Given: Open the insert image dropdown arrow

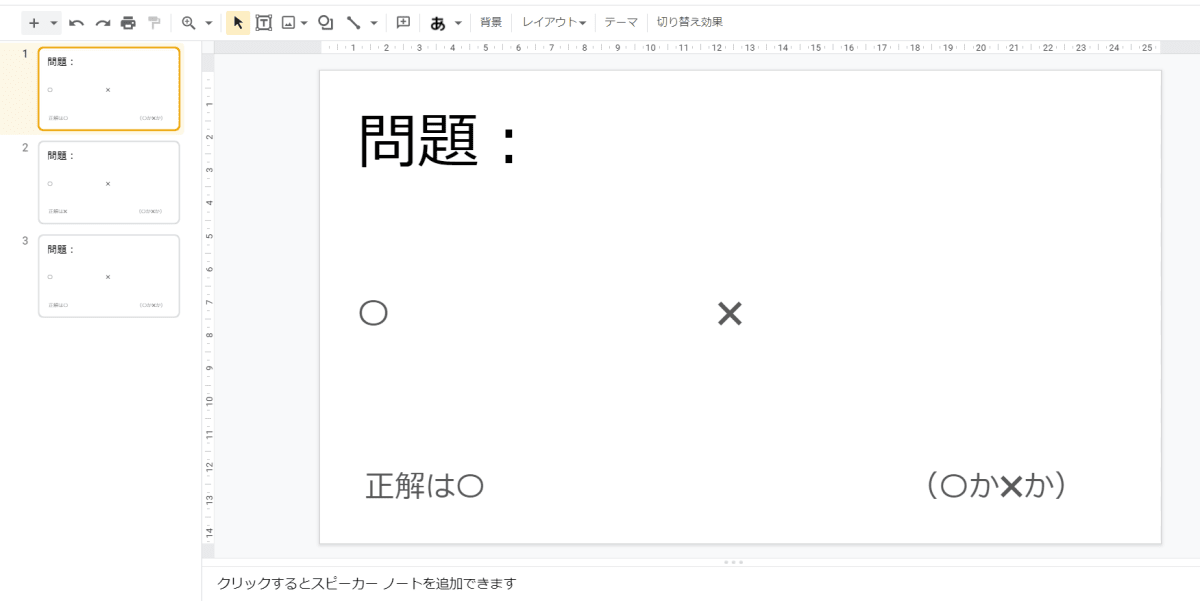Looking at the screenshot, I should pos(304,23).
